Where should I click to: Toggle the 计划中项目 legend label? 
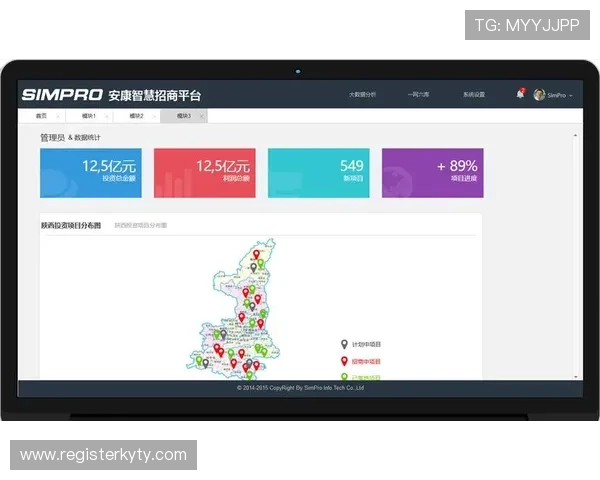tap(366, 344)
